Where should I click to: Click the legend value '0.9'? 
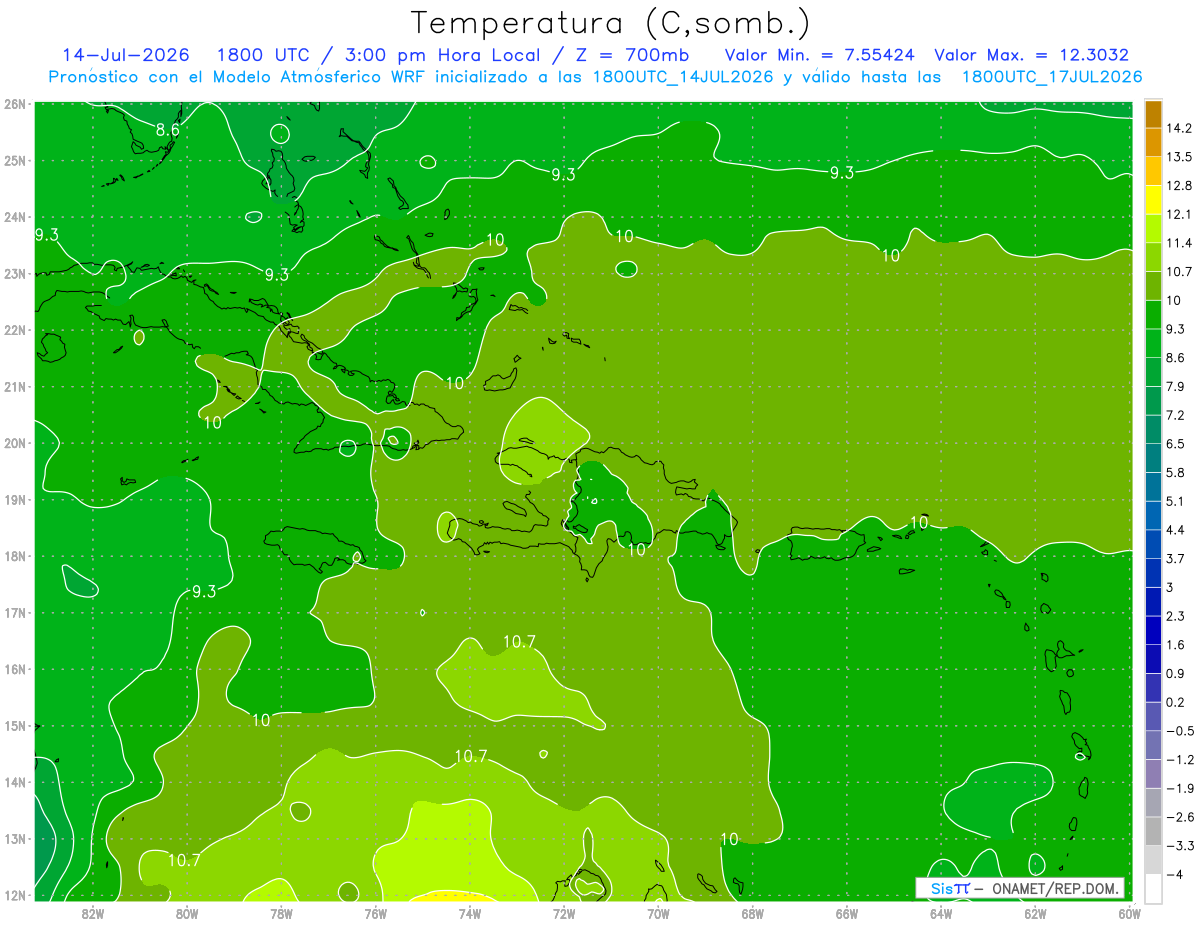1175,673
